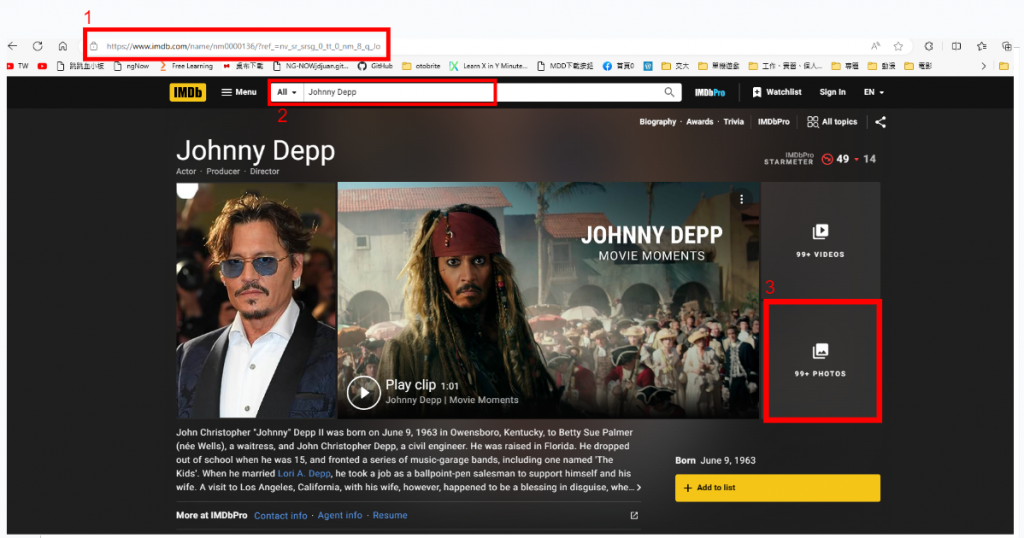Image resolution: width=1024 pixels, height=538 pixels.
Task: Open the video three-dot options menu
Action: [741, 200]
